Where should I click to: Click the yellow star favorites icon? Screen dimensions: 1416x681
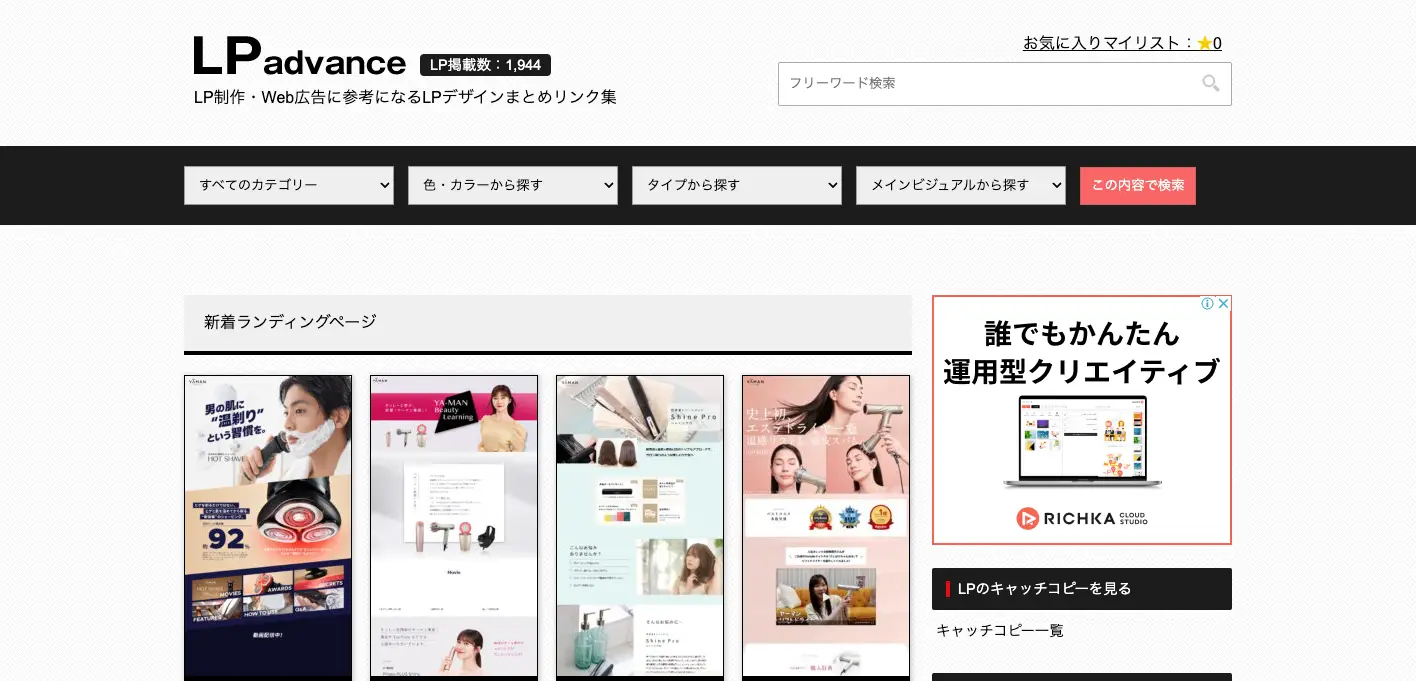(x=1204, y=43)
